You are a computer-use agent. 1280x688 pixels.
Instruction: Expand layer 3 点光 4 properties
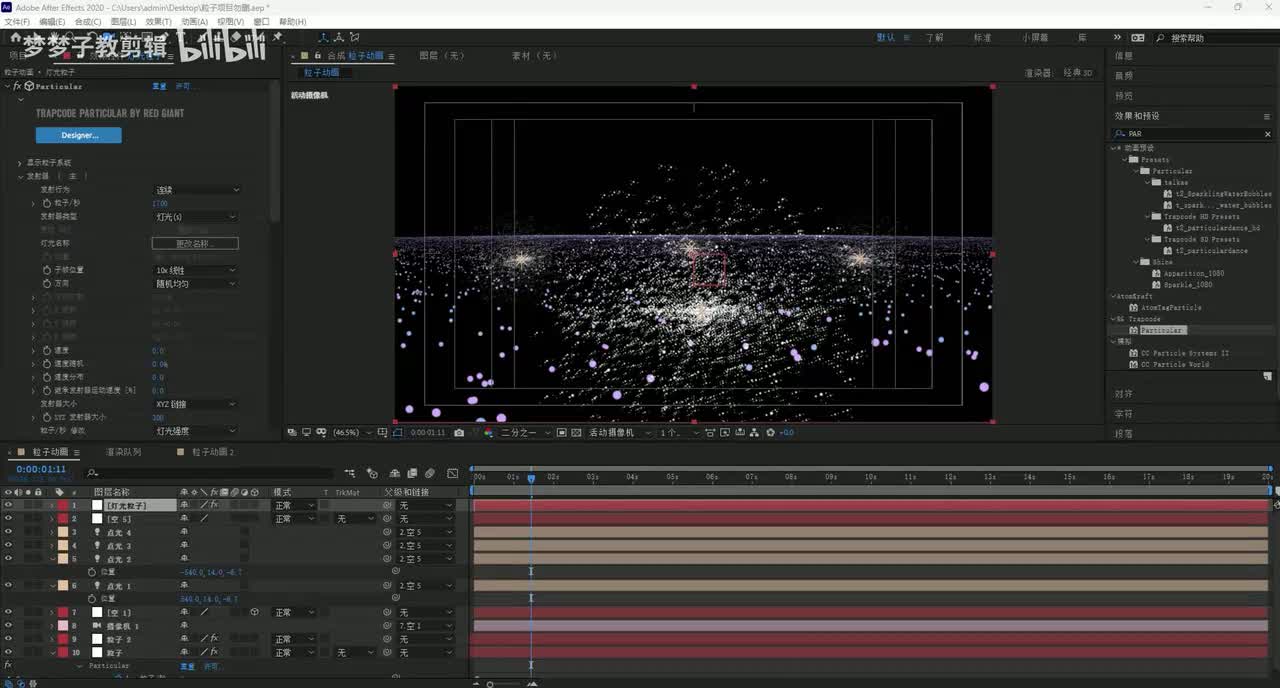[x=52, y=532]
